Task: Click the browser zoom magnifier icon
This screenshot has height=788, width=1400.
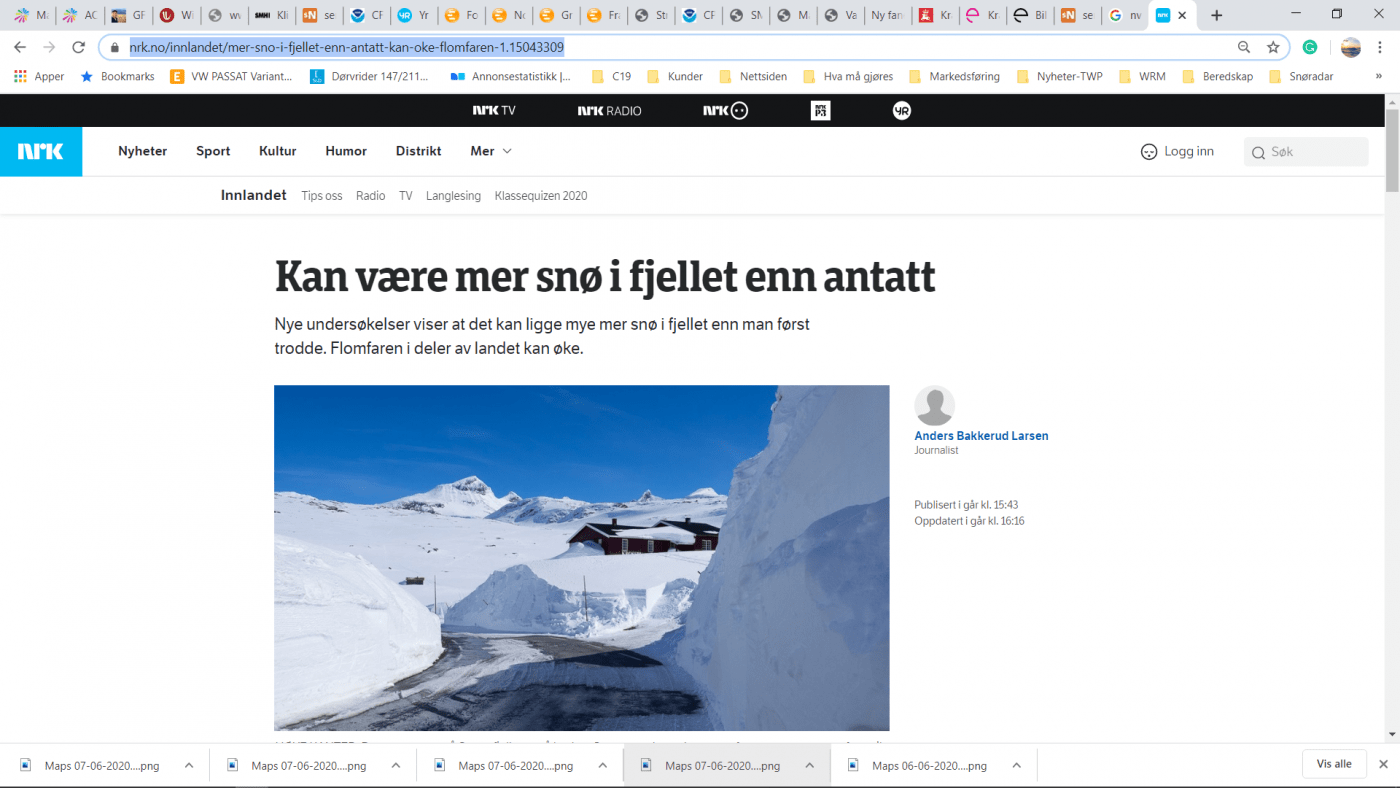Action: (1244, 47)
